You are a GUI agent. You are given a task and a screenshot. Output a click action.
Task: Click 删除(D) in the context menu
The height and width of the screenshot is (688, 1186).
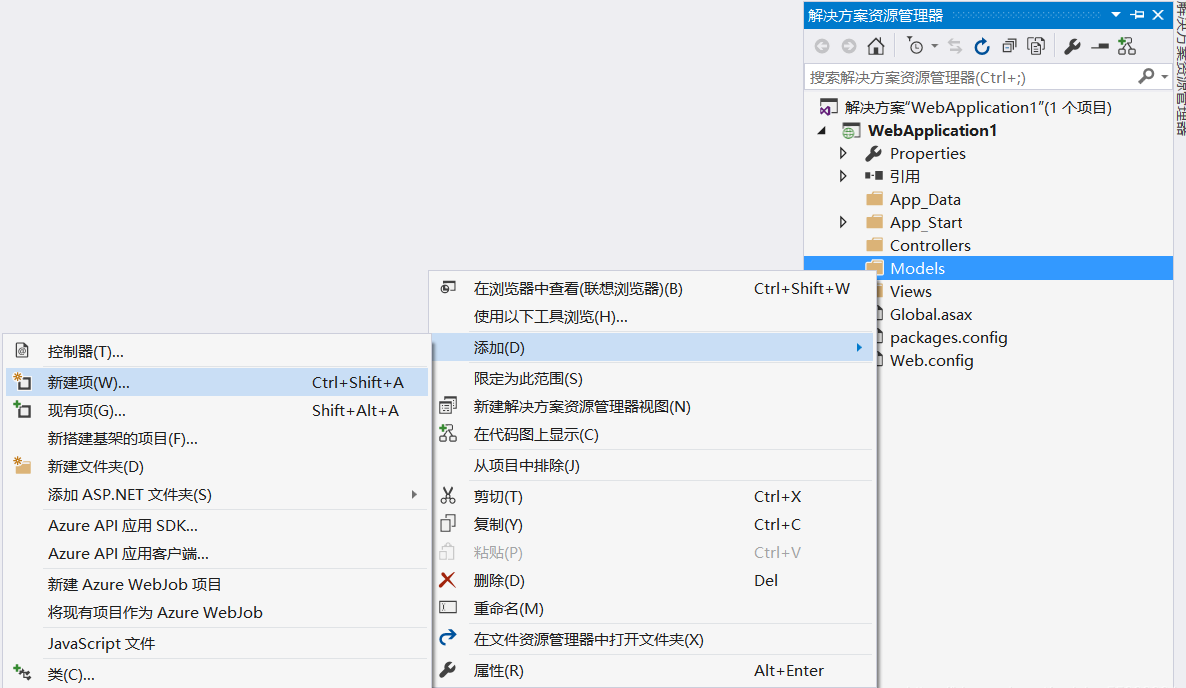[499, 581]
